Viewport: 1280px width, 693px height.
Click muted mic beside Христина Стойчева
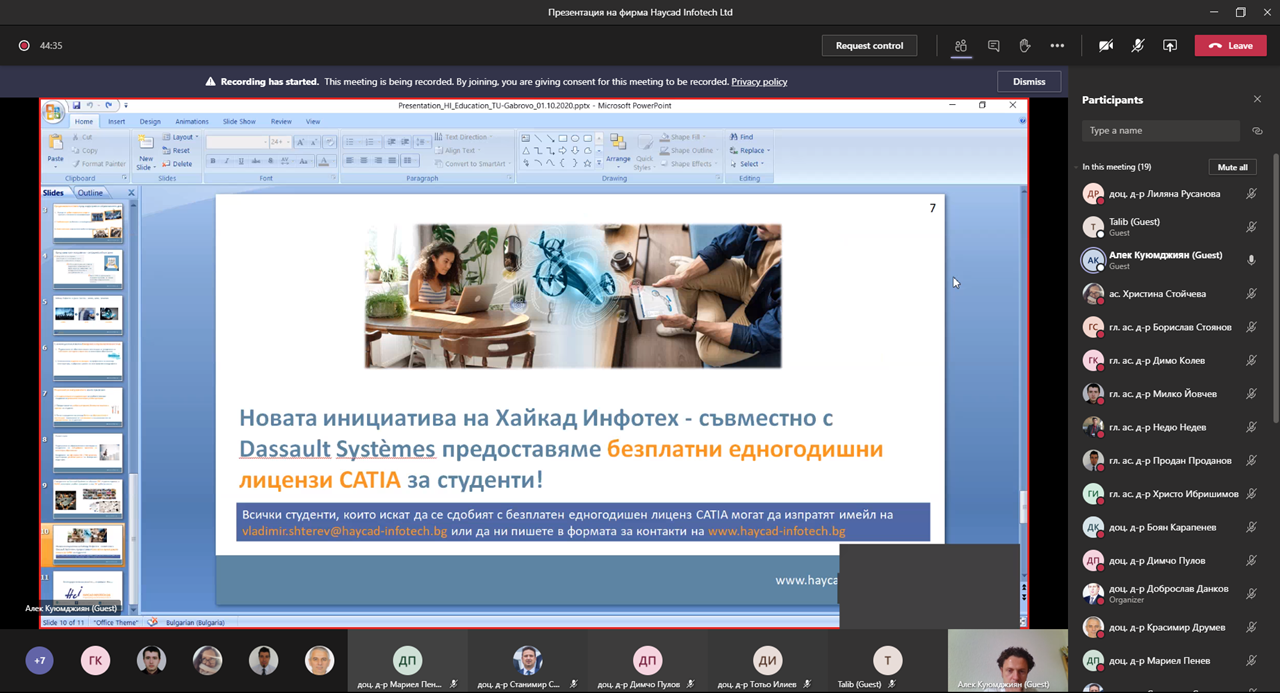[x=1250, y=294]
